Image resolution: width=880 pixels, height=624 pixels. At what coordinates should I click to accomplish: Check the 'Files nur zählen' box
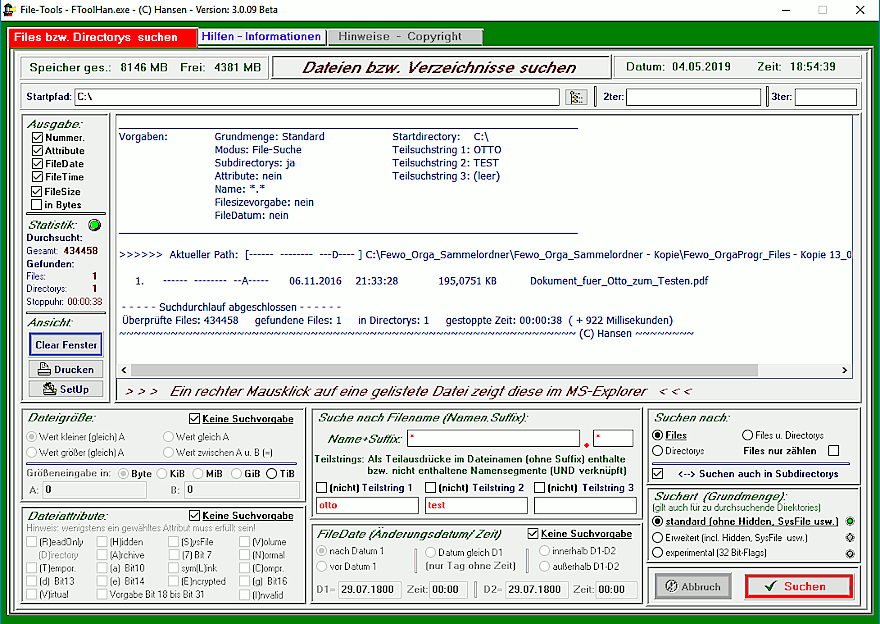coord(834,451)
